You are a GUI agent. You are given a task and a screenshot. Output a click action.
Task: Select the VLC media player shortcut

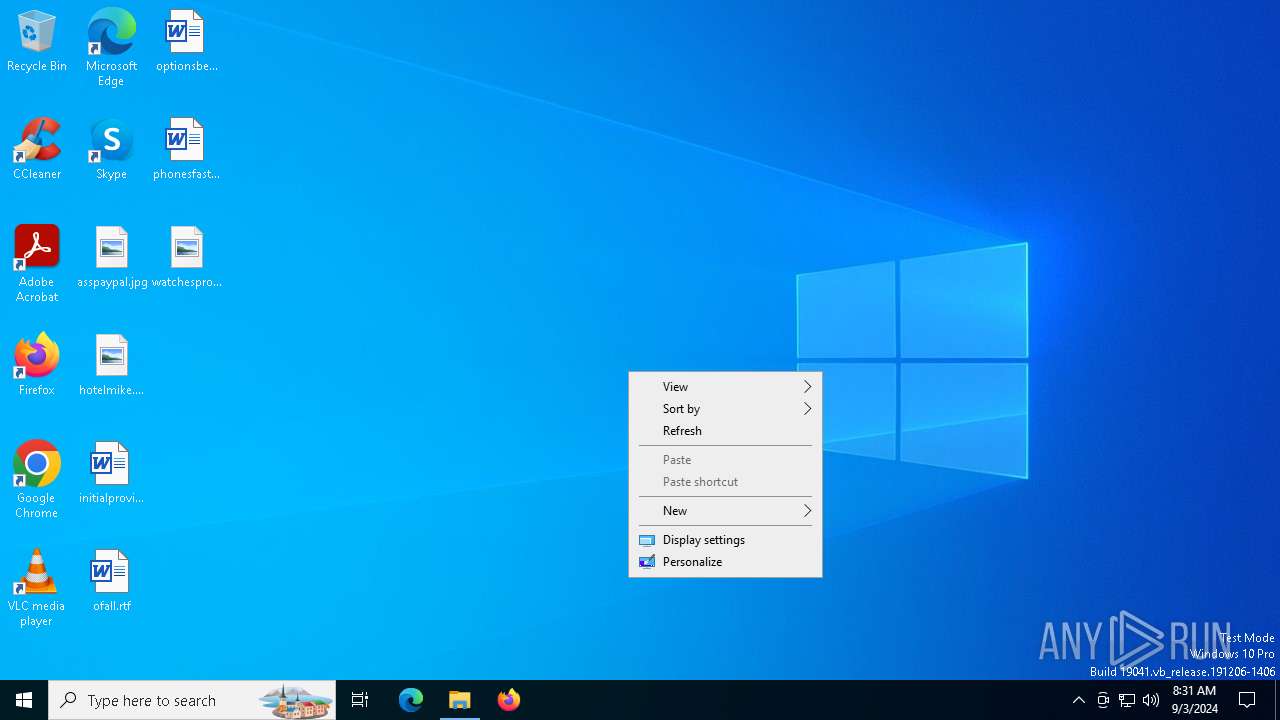pyautogui.click(x=37, y=588)
